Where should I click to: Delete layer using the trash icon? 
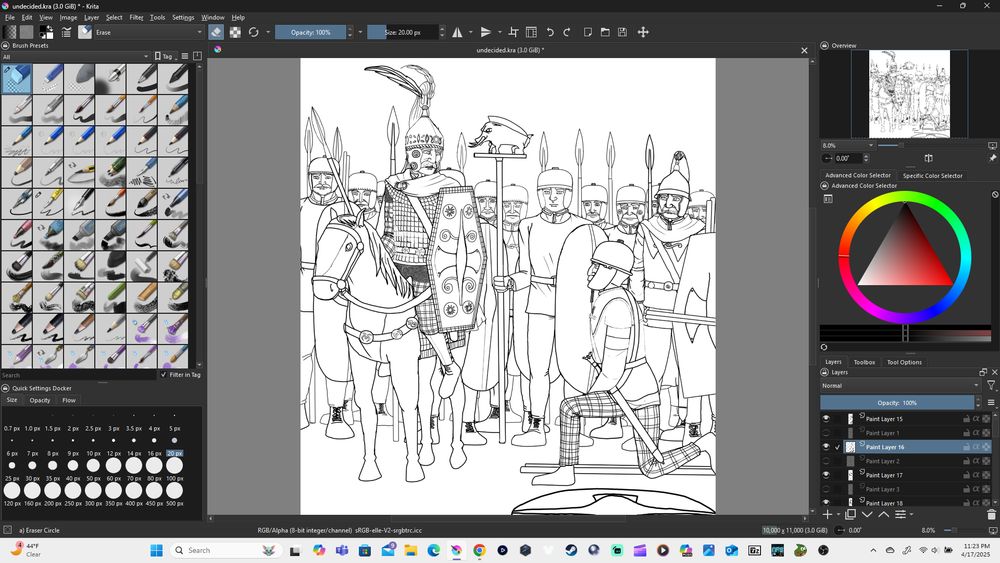991,514
